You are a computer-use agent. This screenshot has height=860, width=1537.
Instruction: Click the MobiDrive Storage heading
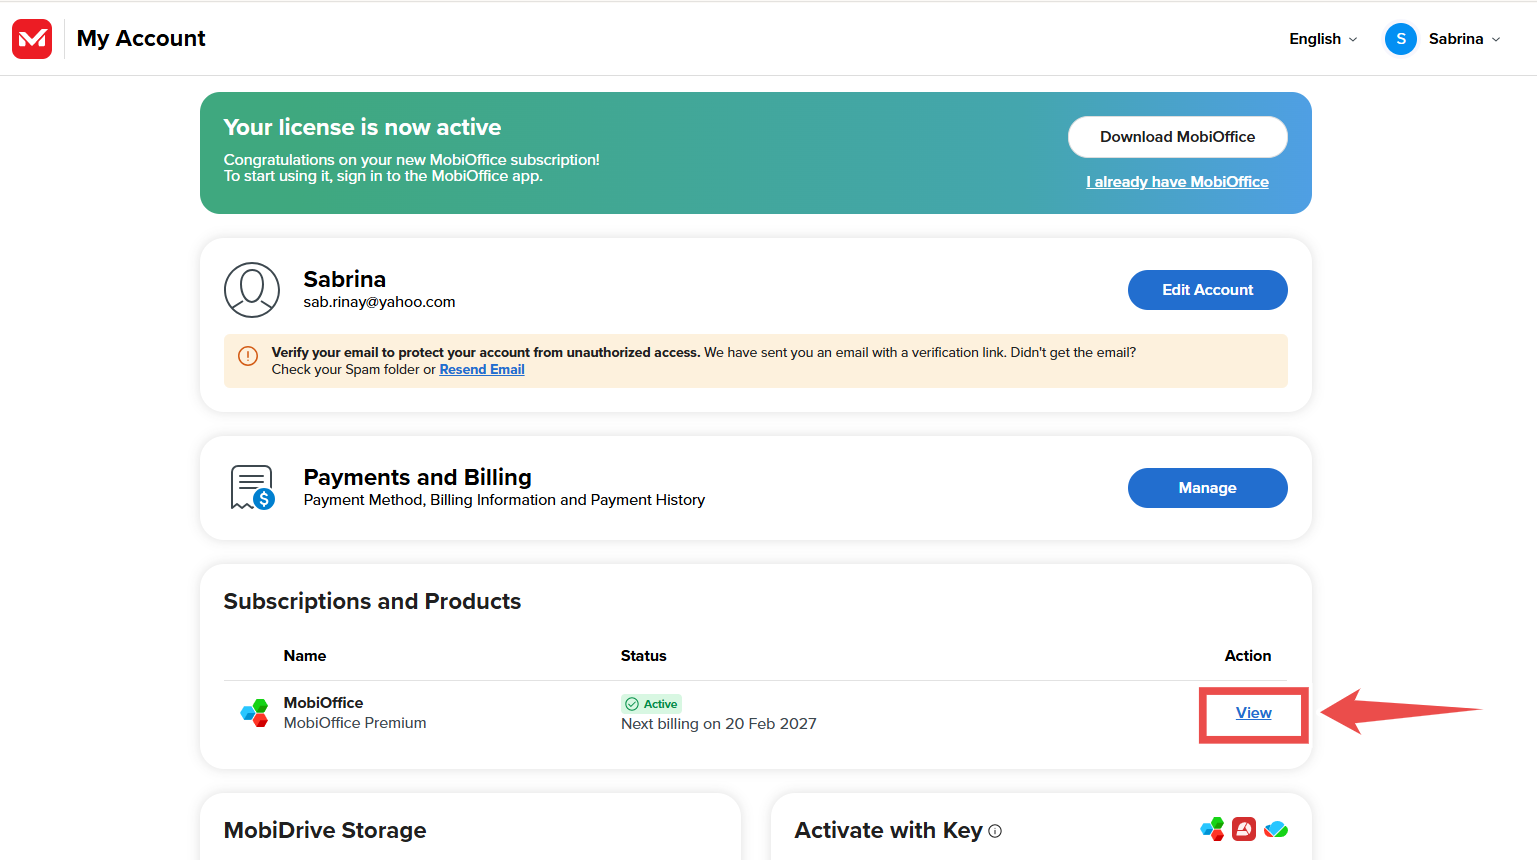click(x=325, y=830)
